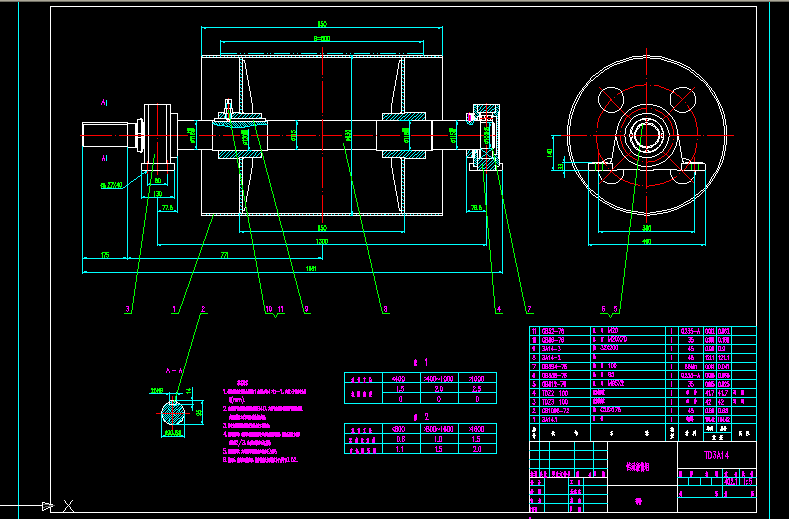
Task: Select the 1981 overall length dimension
Action: point(312,268)
